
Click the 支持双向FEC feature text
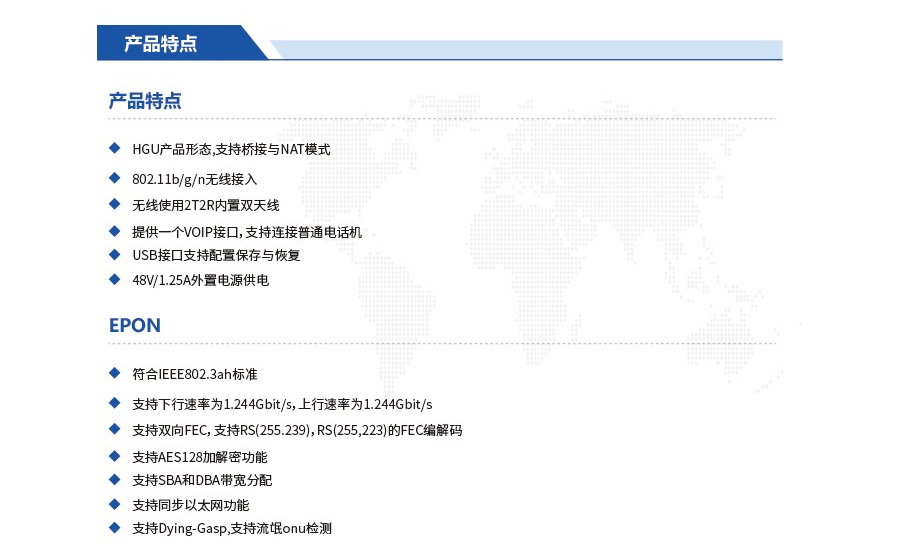coord(297,430)
